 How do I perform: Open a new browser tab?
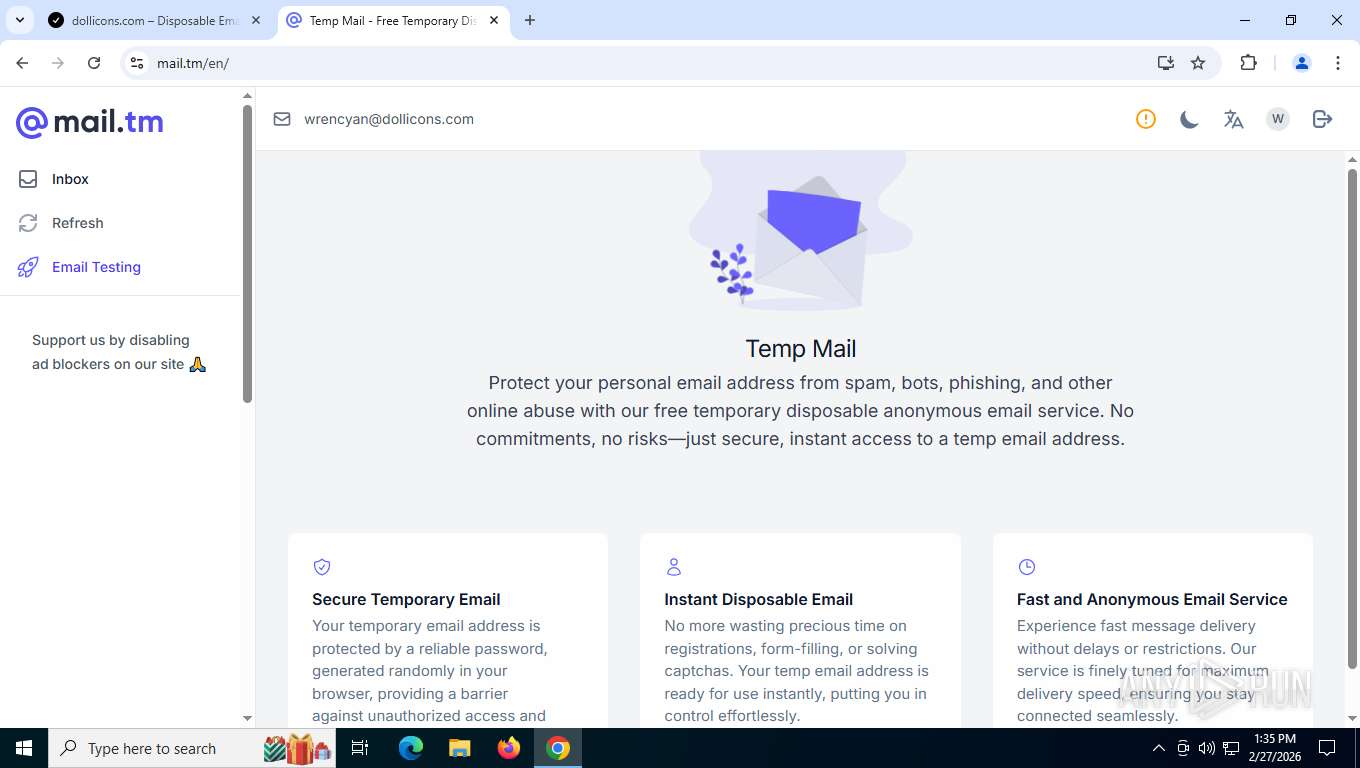(x=530, y=20)
